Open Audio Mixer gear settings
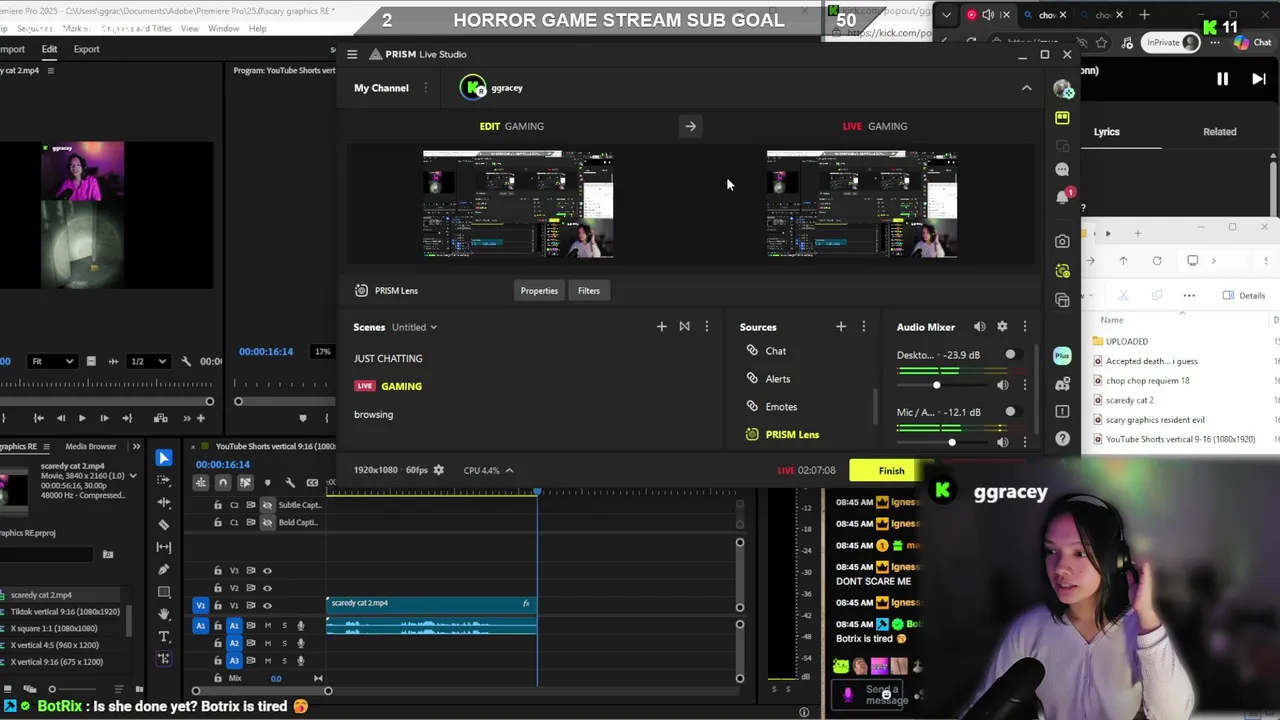This screenshot has height=720, width=1280. point(1002,327)
